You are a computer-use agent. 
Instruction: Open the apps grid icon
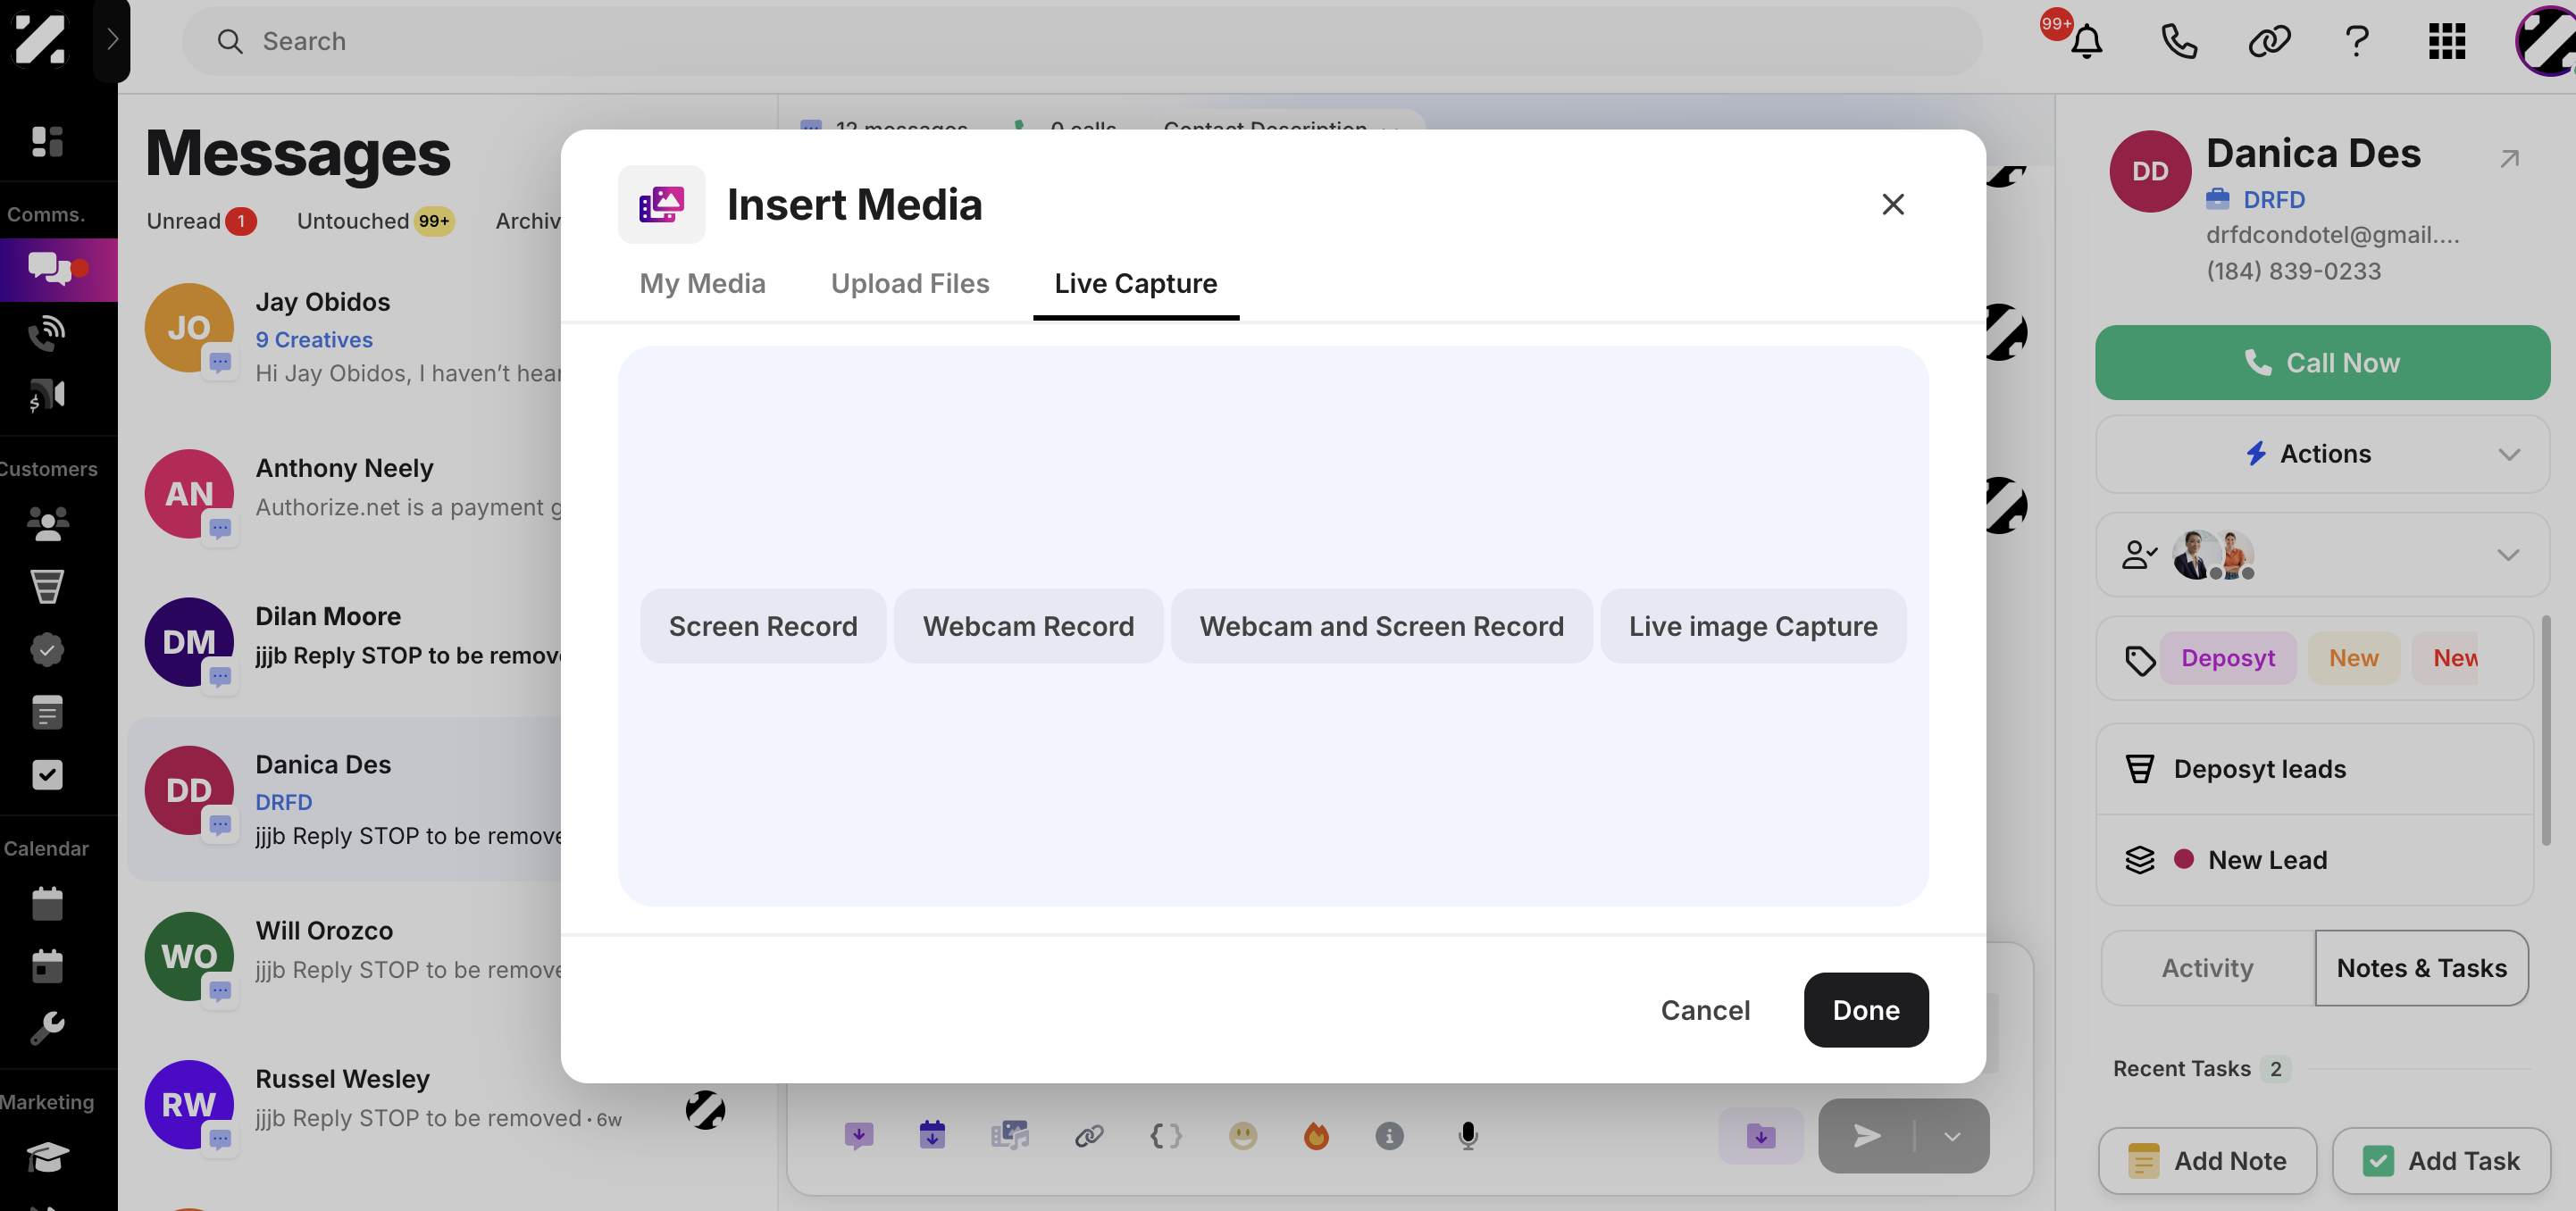2447,41
